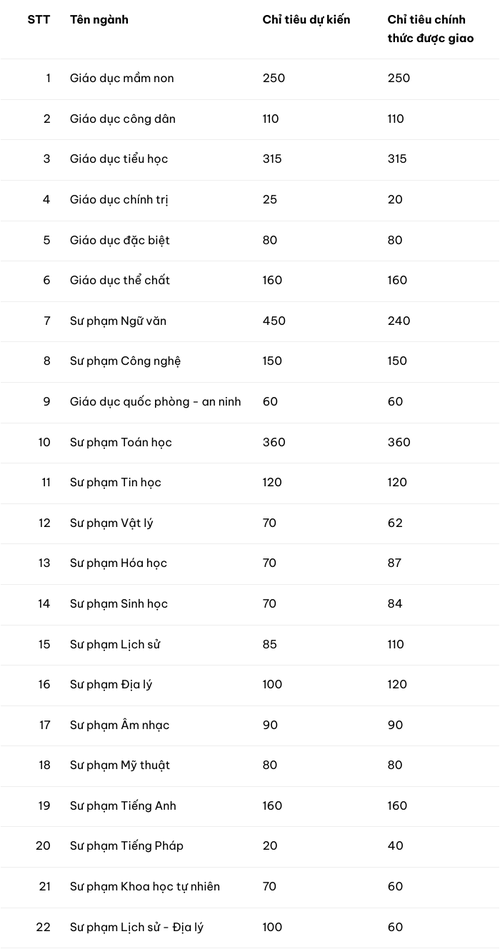Click the 'Sư phạm Lịch sử - Địa lý' cell
500x949 pixels.
141,927
